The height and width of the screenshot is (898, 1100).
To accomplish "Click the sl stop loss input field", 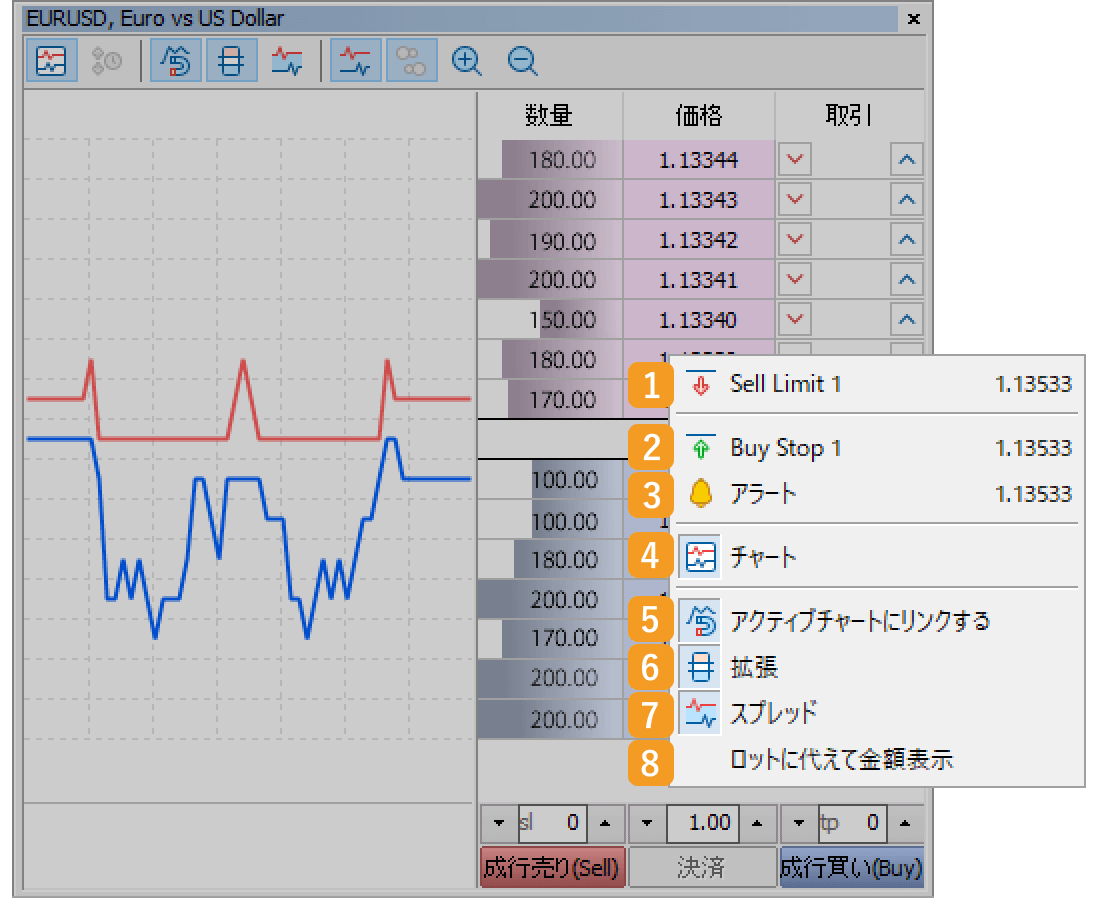I will coord(552,823).
